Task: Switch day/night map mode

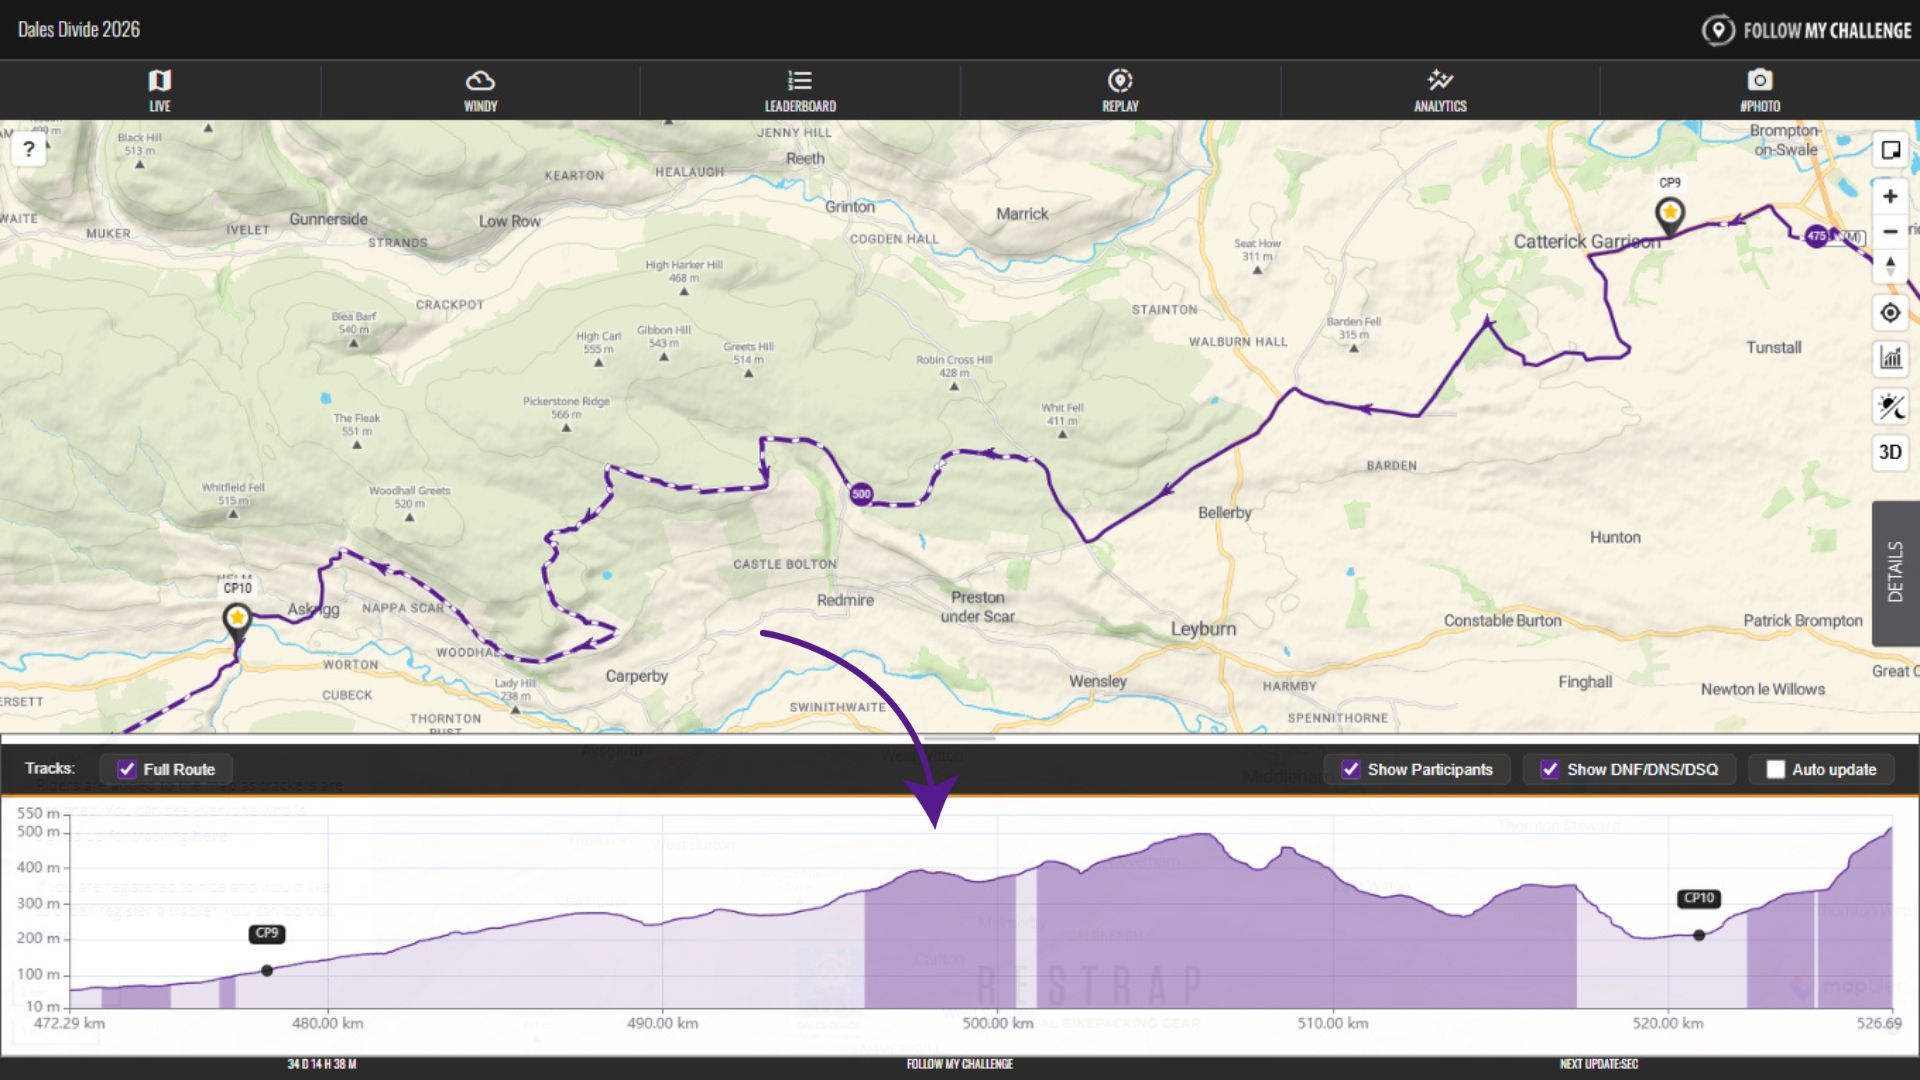Action: (x=1890, y=406)
